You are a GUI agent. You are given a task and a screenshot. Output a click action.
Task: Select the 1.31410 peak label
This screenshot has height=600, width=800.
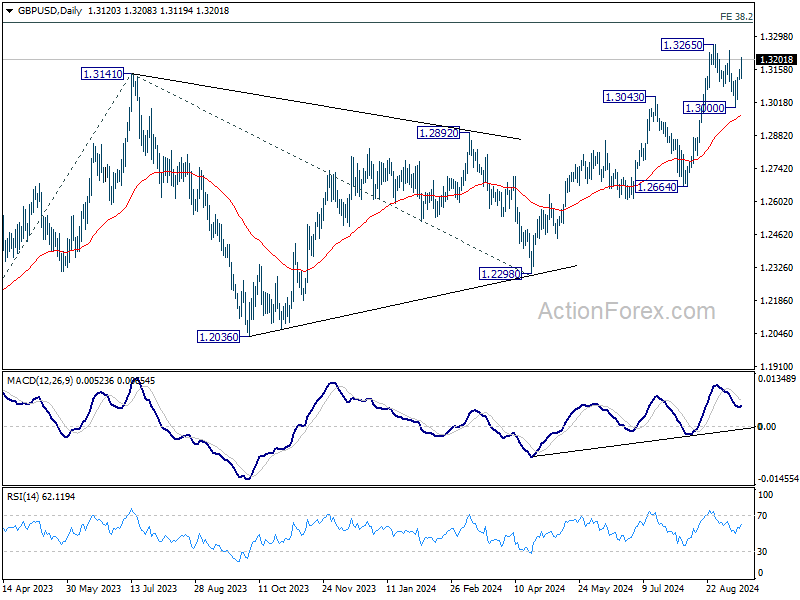coord(103,74)
